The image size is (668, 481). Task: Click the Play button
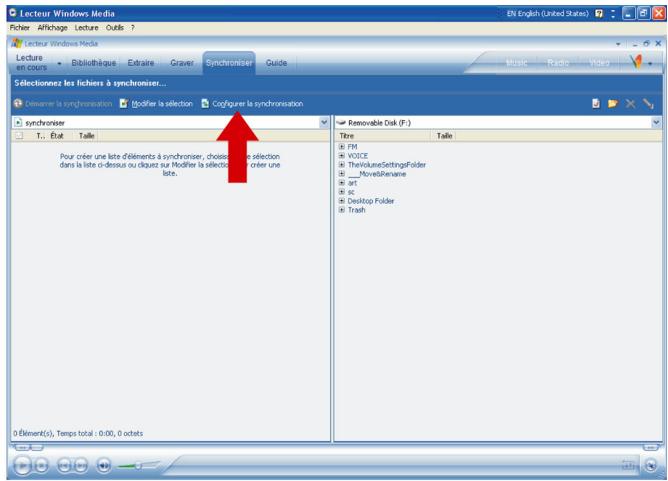pos(23,465)
